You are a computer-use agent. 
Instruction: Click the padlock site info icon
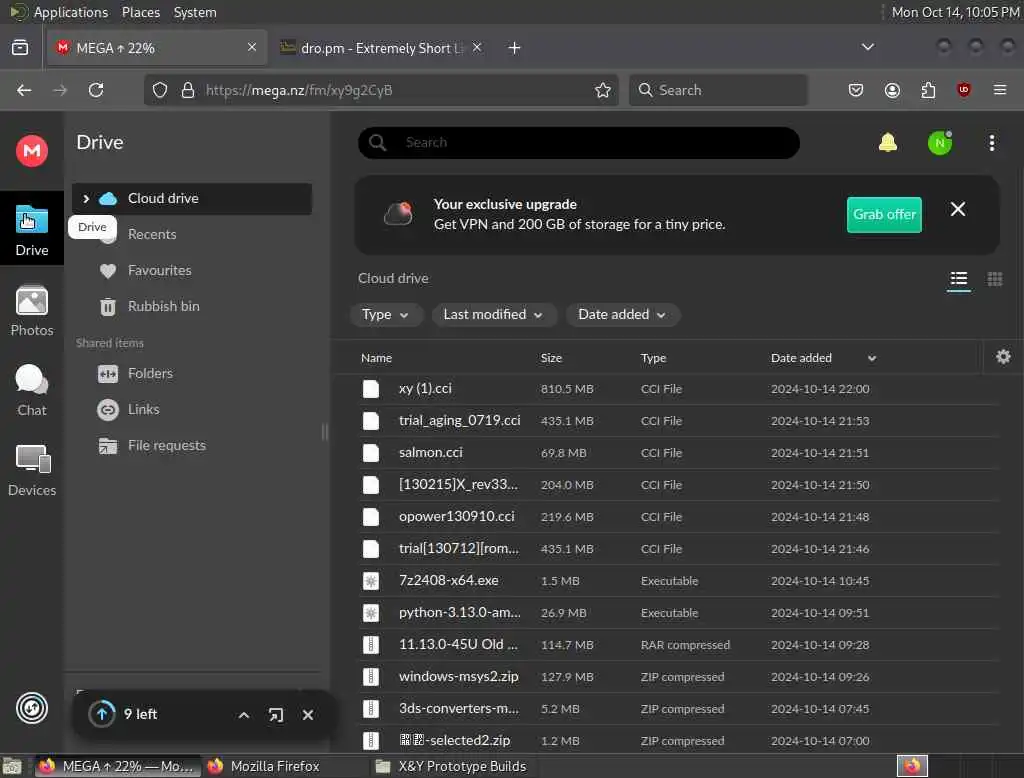[187, 90]
